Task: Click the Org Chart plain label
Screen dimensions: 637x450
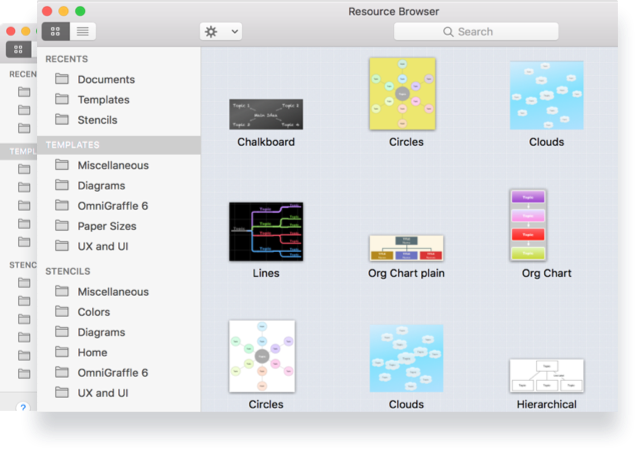Action: pyautogui.click(x=406, y=273)
